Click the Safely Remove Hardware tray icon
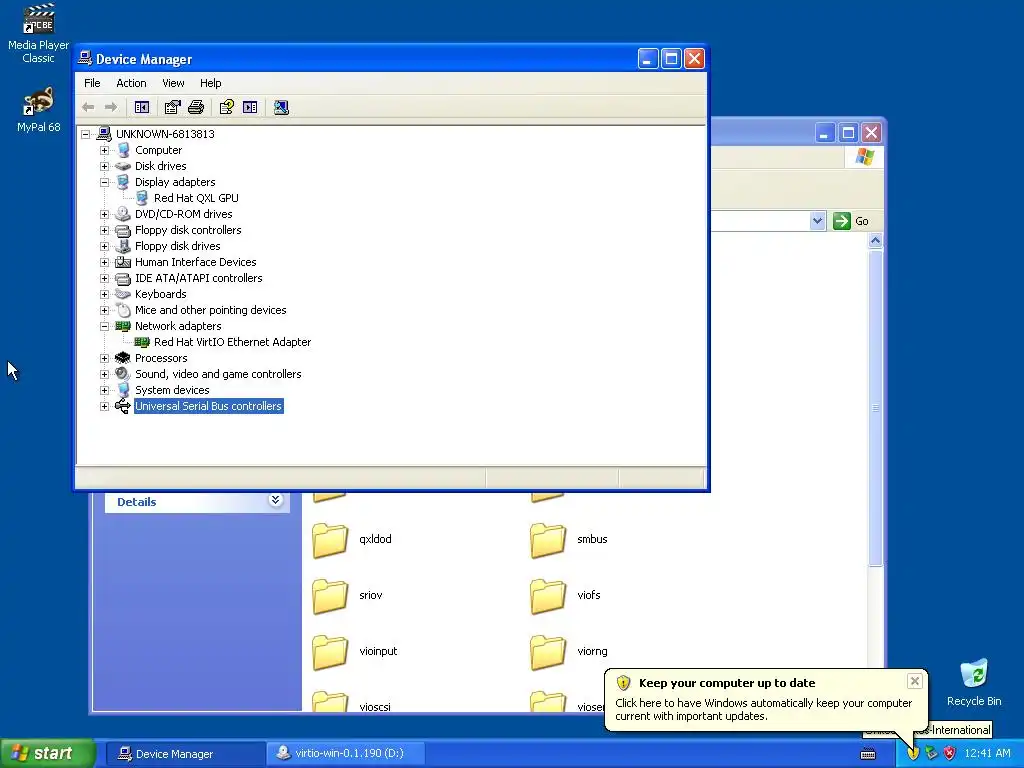1024x768 pixels. click(x=931, y=754)
